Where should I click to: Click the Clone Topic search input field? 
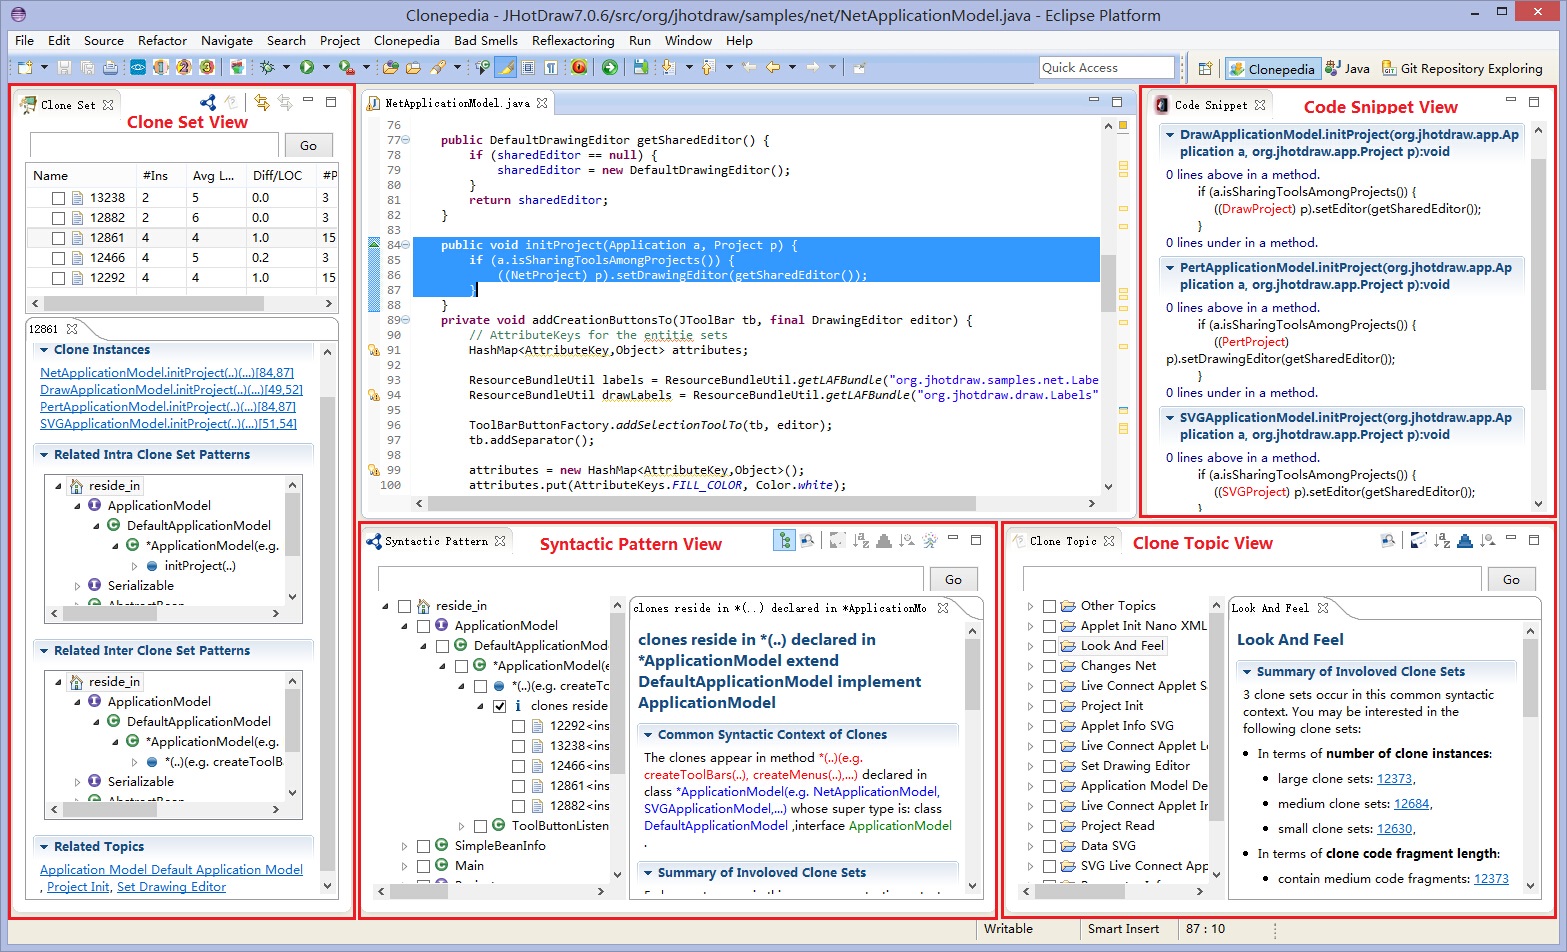click(1251, 579)
